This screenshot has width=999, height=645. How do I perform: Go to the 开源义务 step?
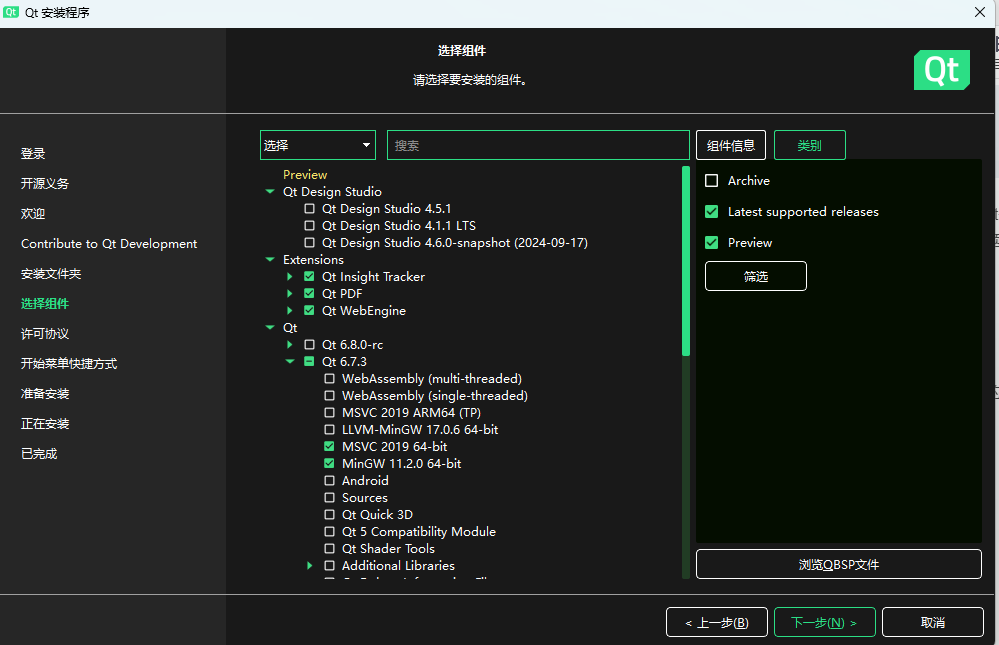pyautogui.click(x=45, y=184)
